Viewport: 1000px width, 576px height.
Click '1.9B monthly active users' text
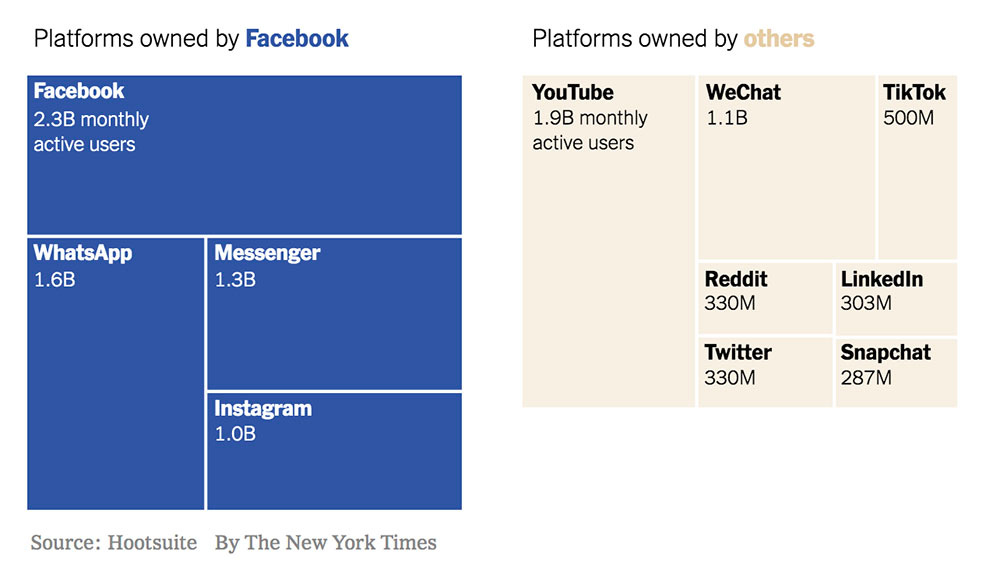pos(590,130)
